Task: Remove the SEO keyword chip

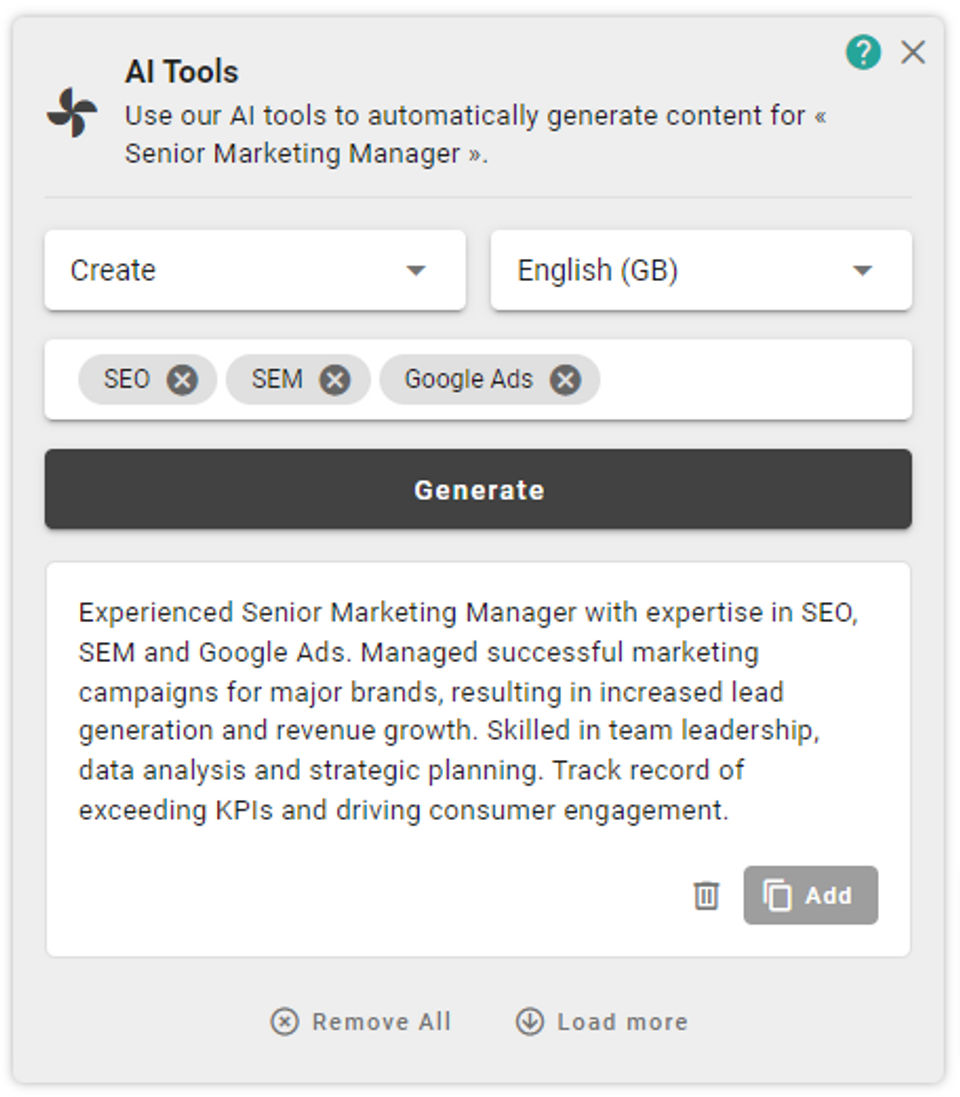Action: click(x=182, y=380)
